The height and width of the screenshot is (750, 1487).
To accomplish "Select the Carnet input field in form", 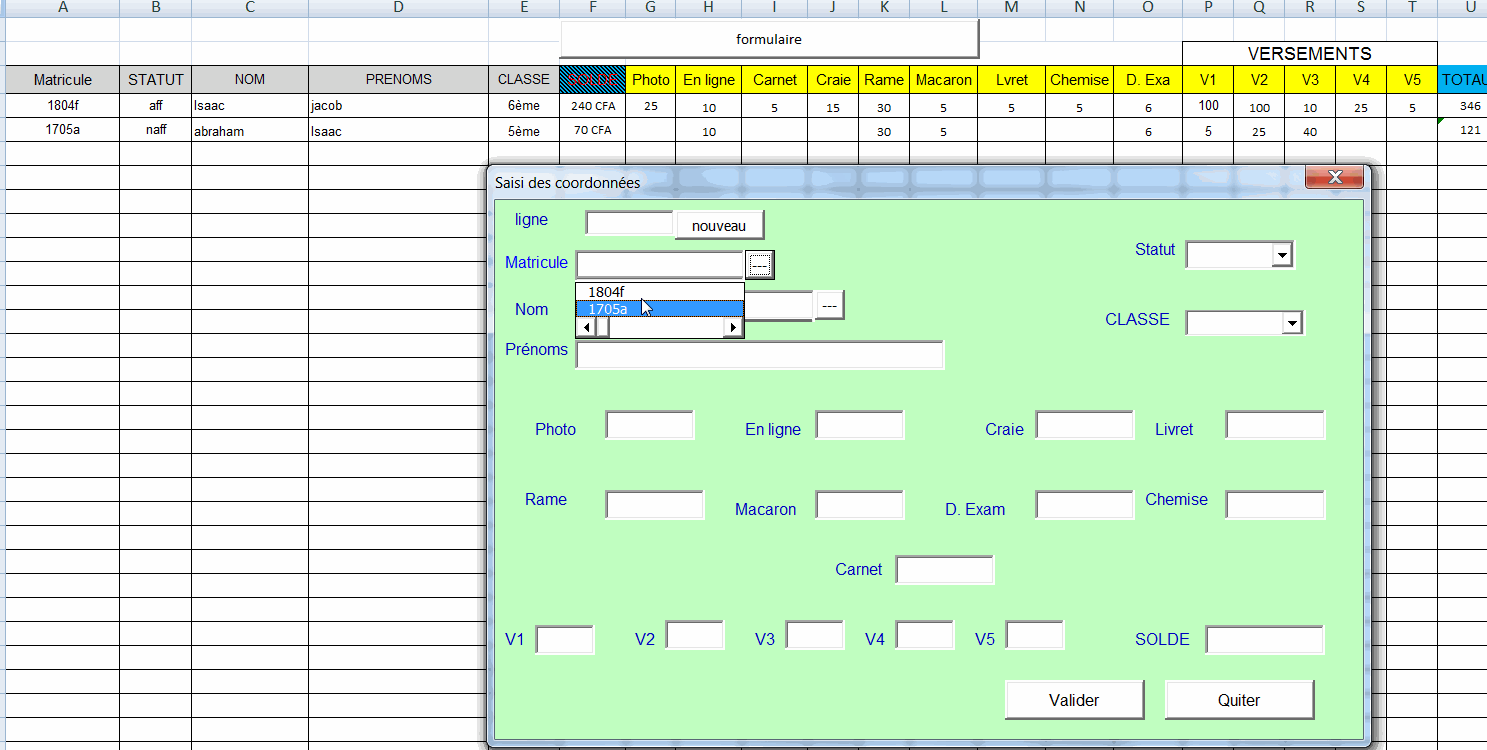I will pos(945,570).
